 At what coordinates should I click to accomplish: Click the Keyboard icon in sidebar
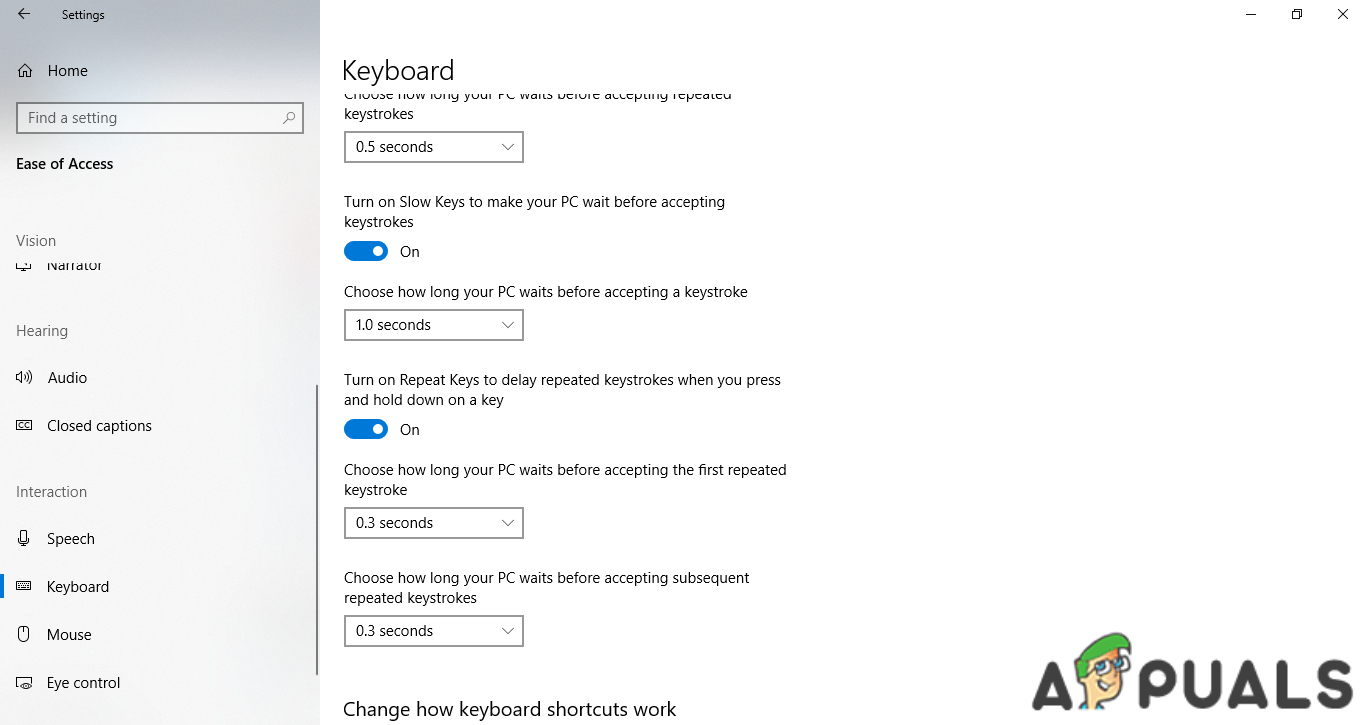[25, 587]
